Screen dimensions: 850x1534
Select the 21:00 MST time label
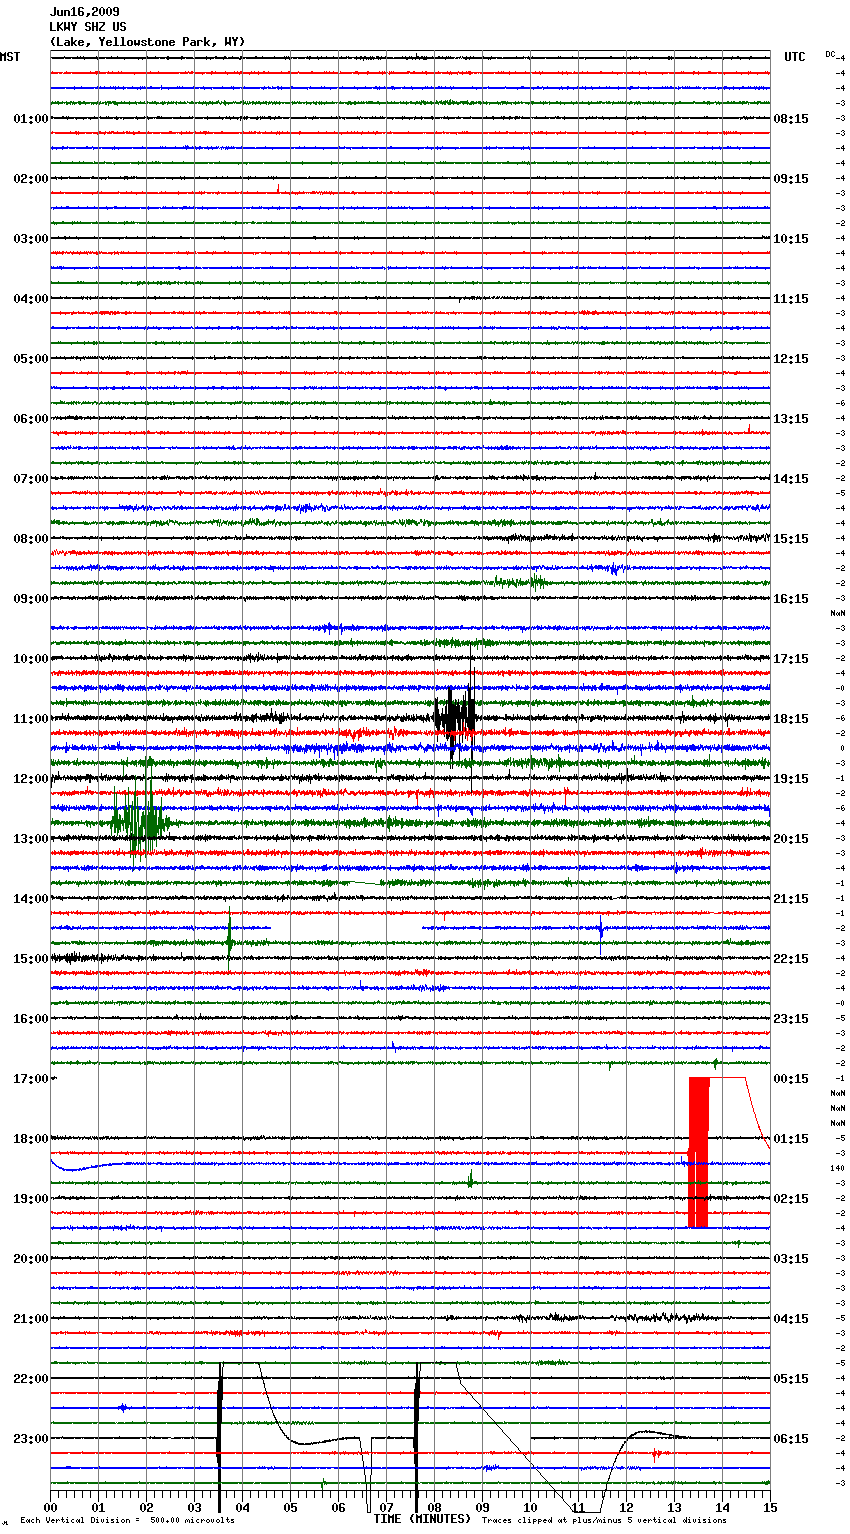coord(30,1319)
